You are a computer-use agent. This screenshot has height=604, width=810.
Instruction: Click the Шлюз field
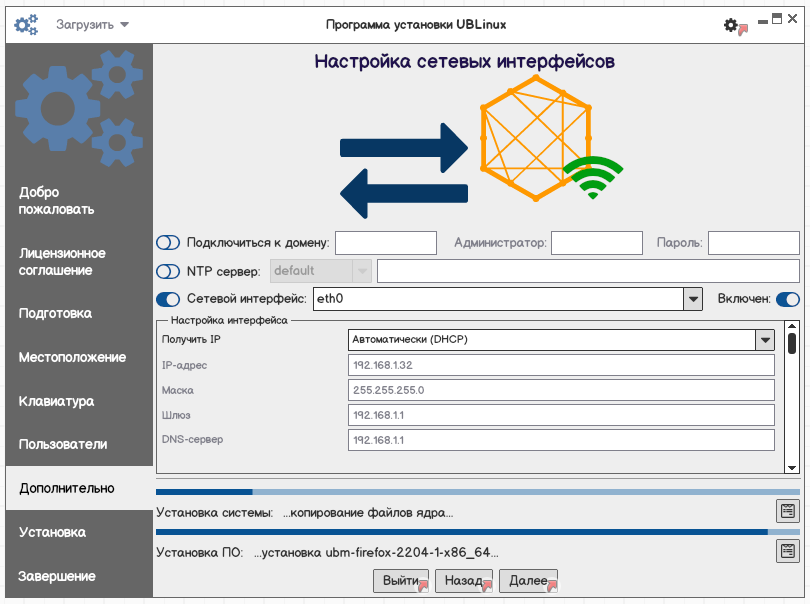[x=561, y=415]
